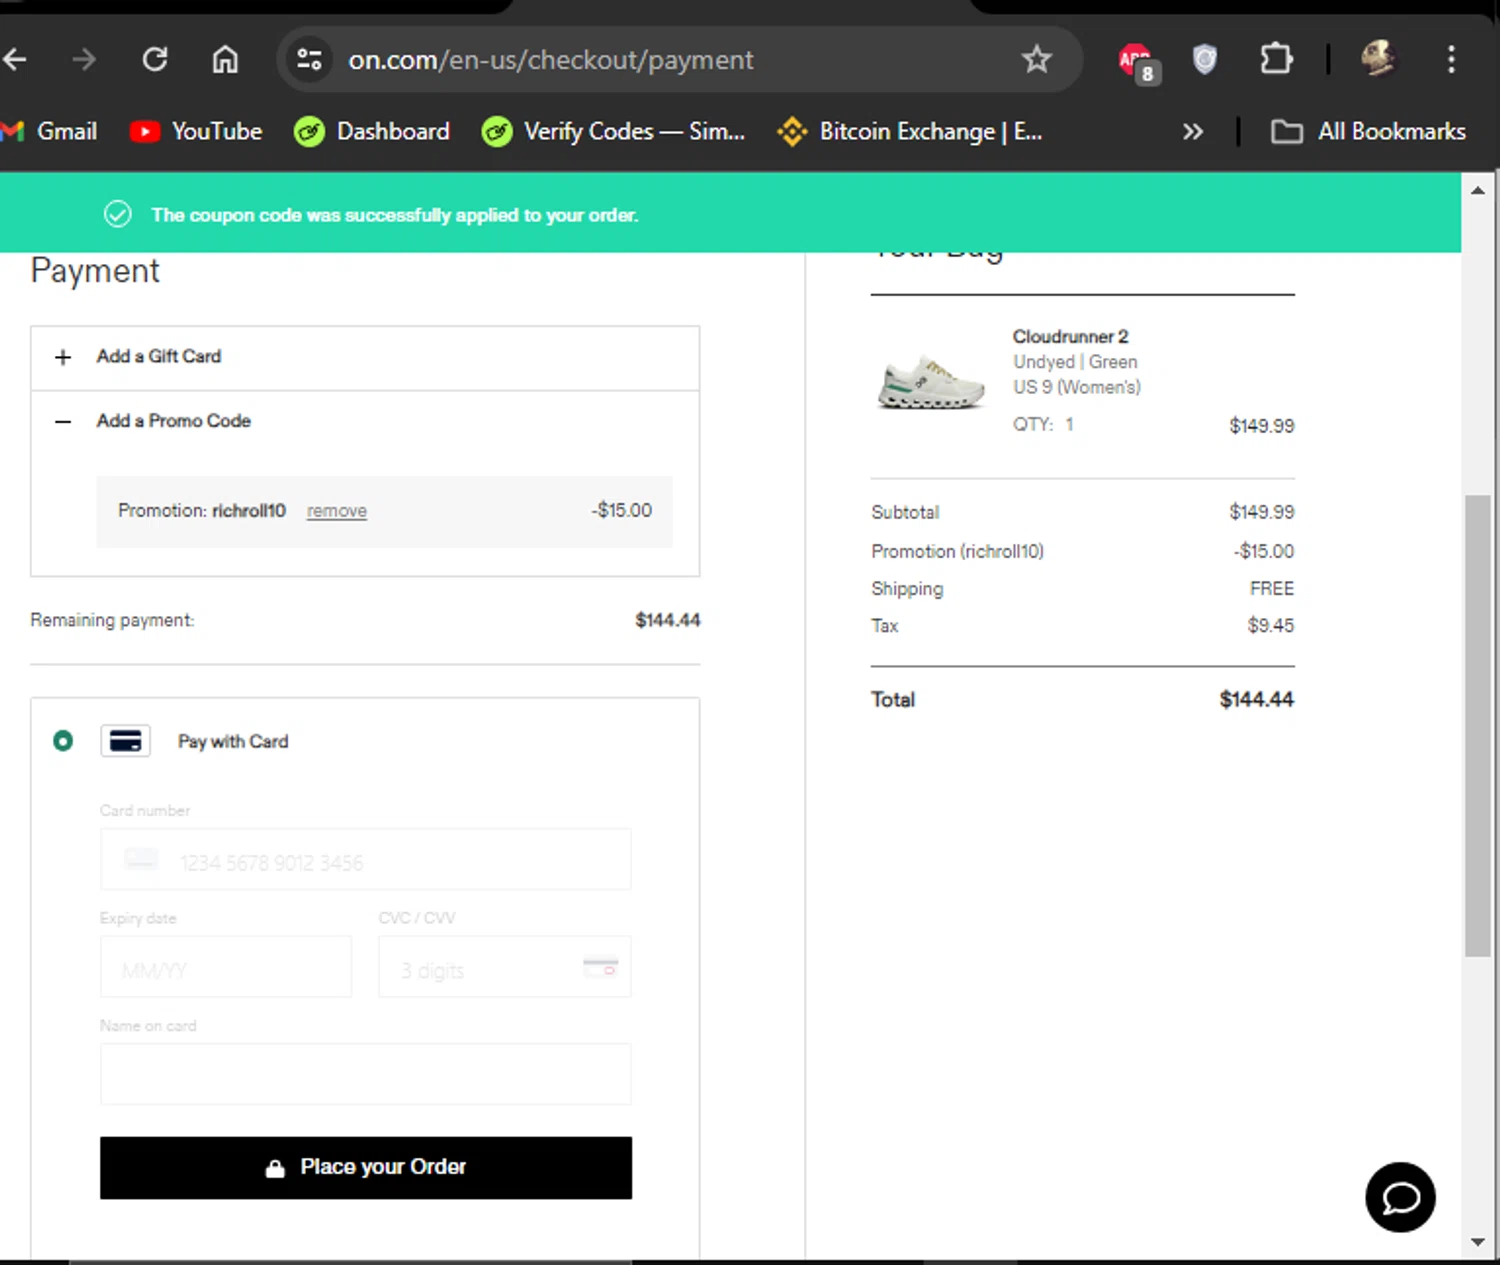Go back to the previous page

pos(14,60)
